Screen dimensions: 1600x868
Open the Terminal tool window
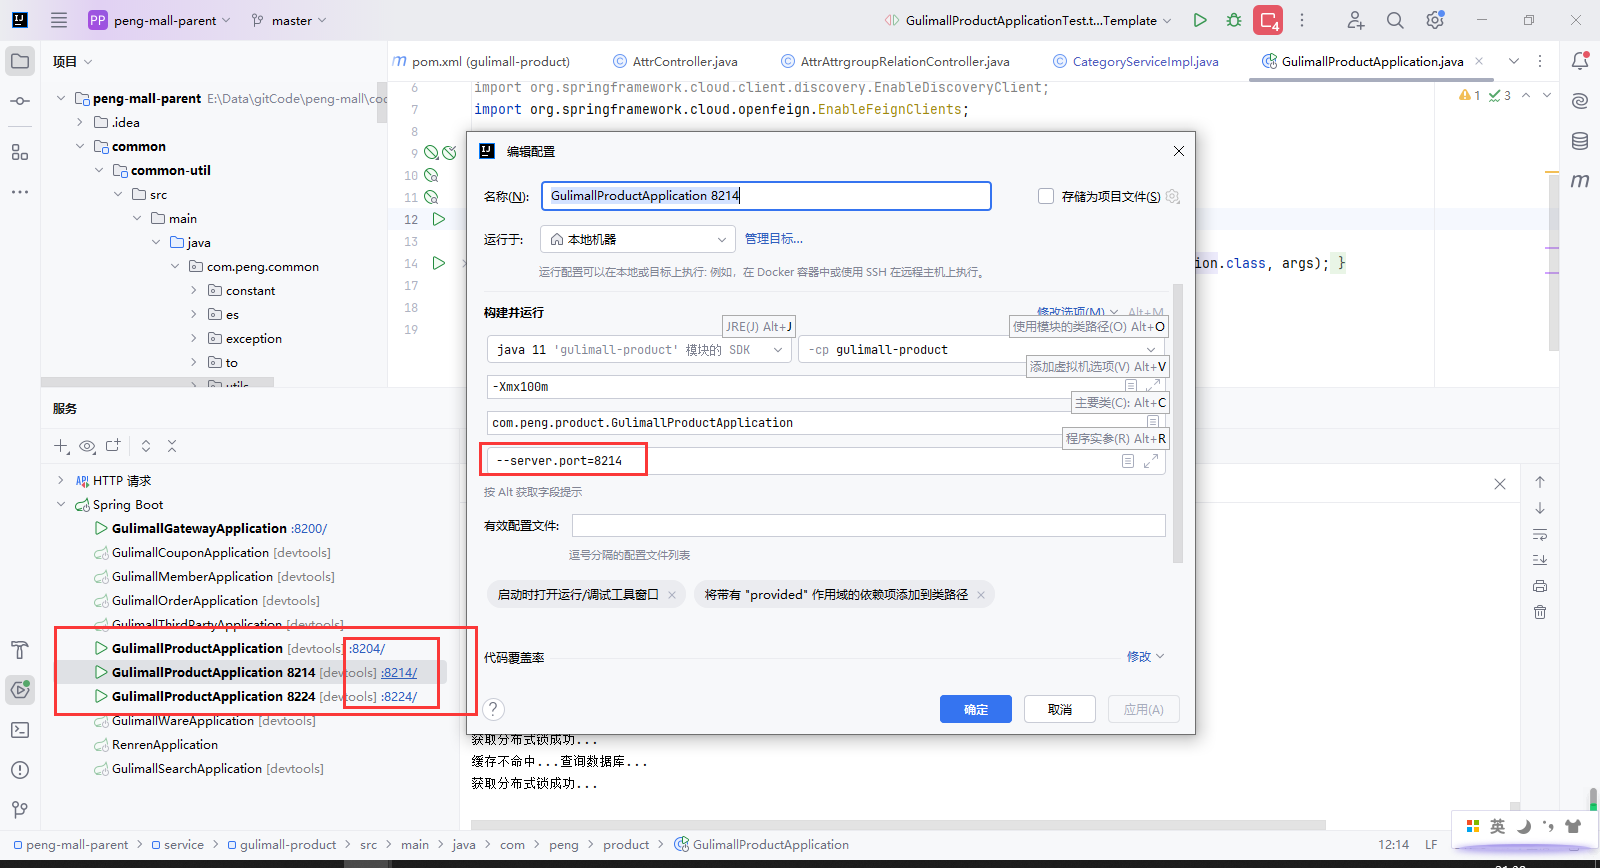pos(20,730)
